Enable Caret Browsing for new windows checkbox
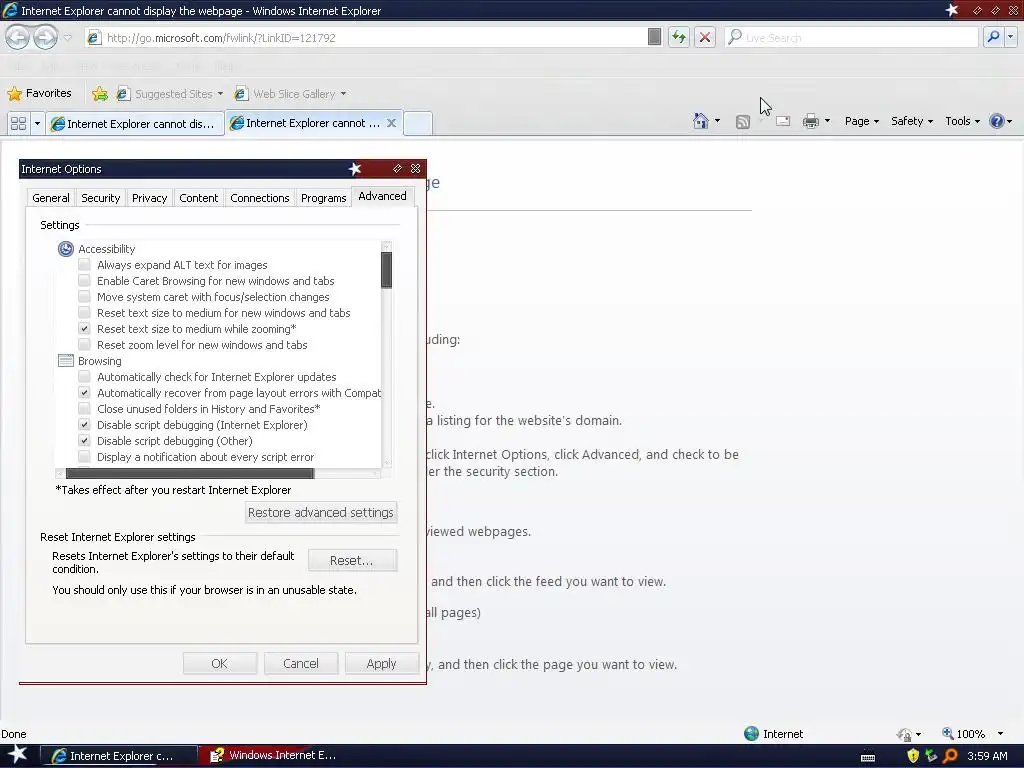Image resolution: width=1024 pixels, height=768 pixels. pyautogui.click(x=84, y=281)
